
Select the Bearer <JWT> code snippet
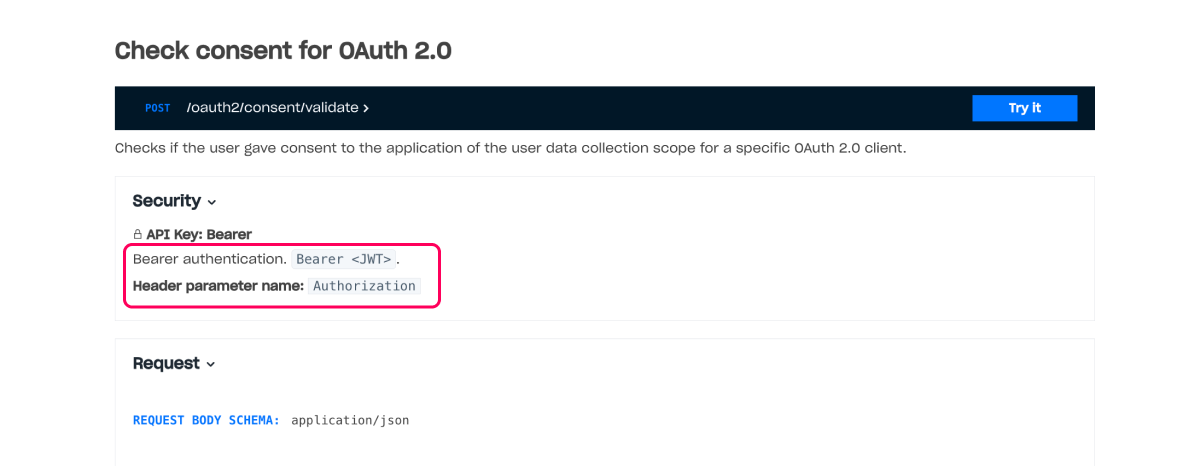click(344, 259)
